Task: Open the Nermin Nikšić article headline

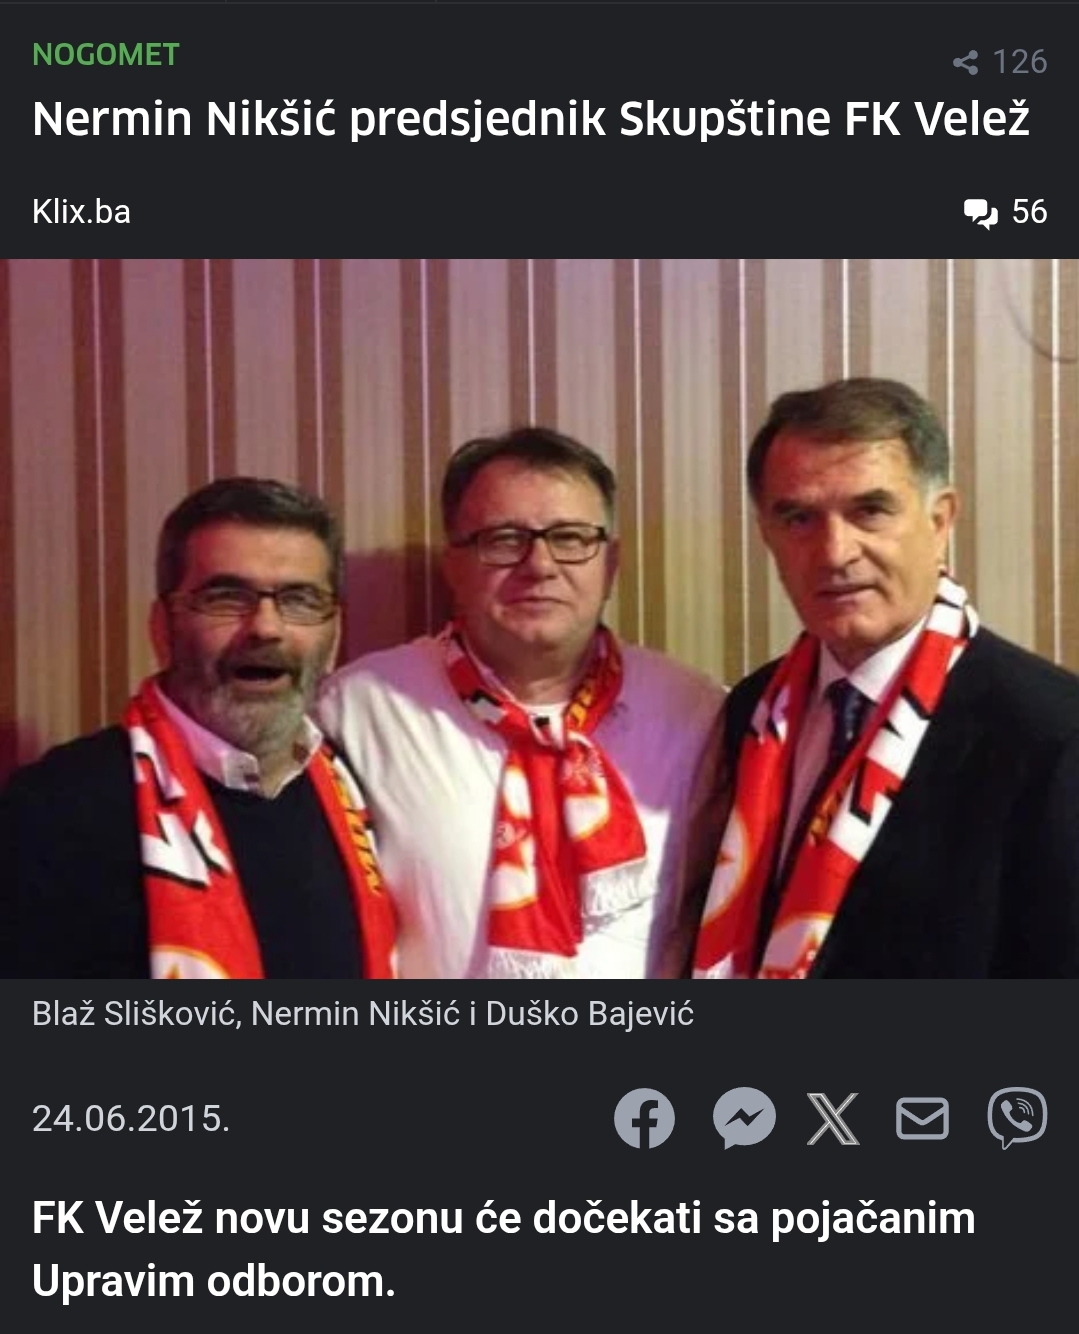Action: pyautogui.click(x=531, y=119)
